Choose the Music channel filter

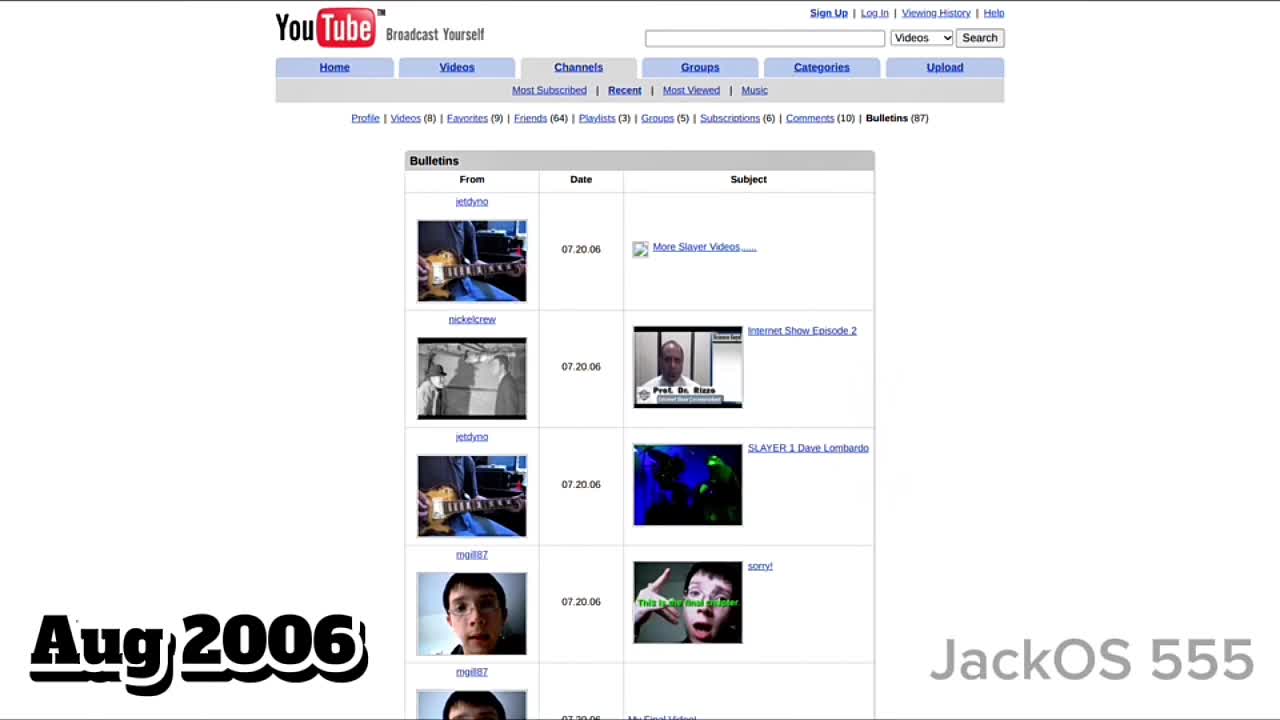click(754, 90)
